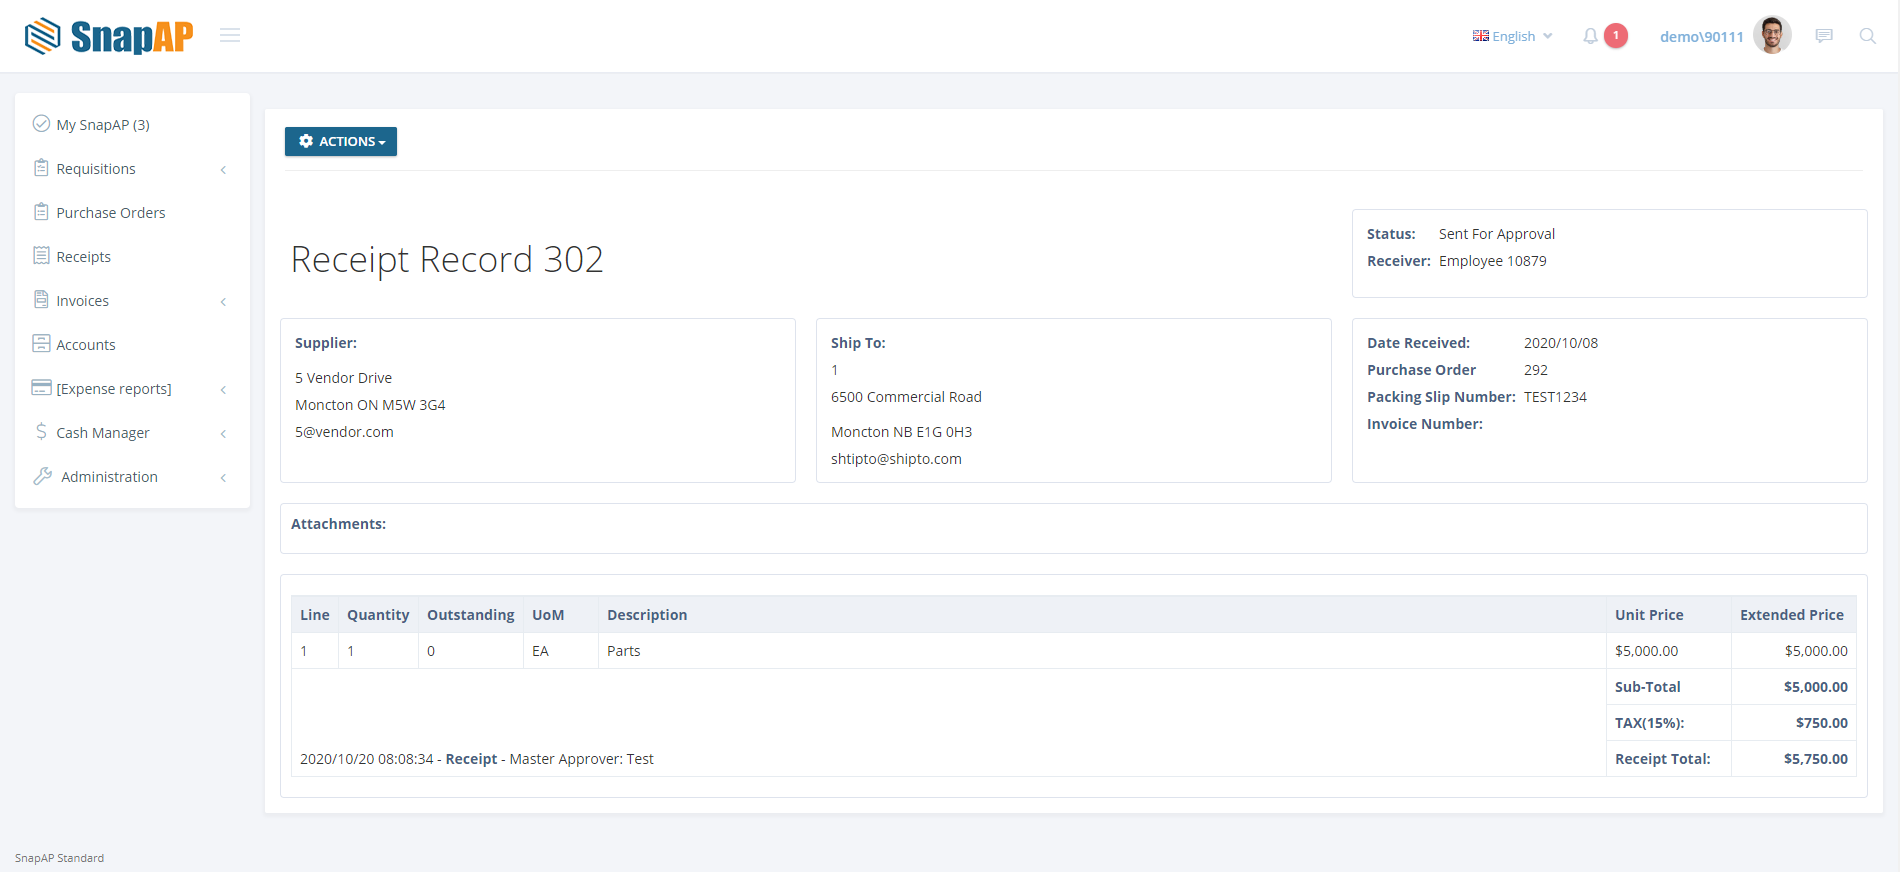This screenshot has width=1900, height=872.
Task: Click the Extended Price column header
Action: 1792,615
